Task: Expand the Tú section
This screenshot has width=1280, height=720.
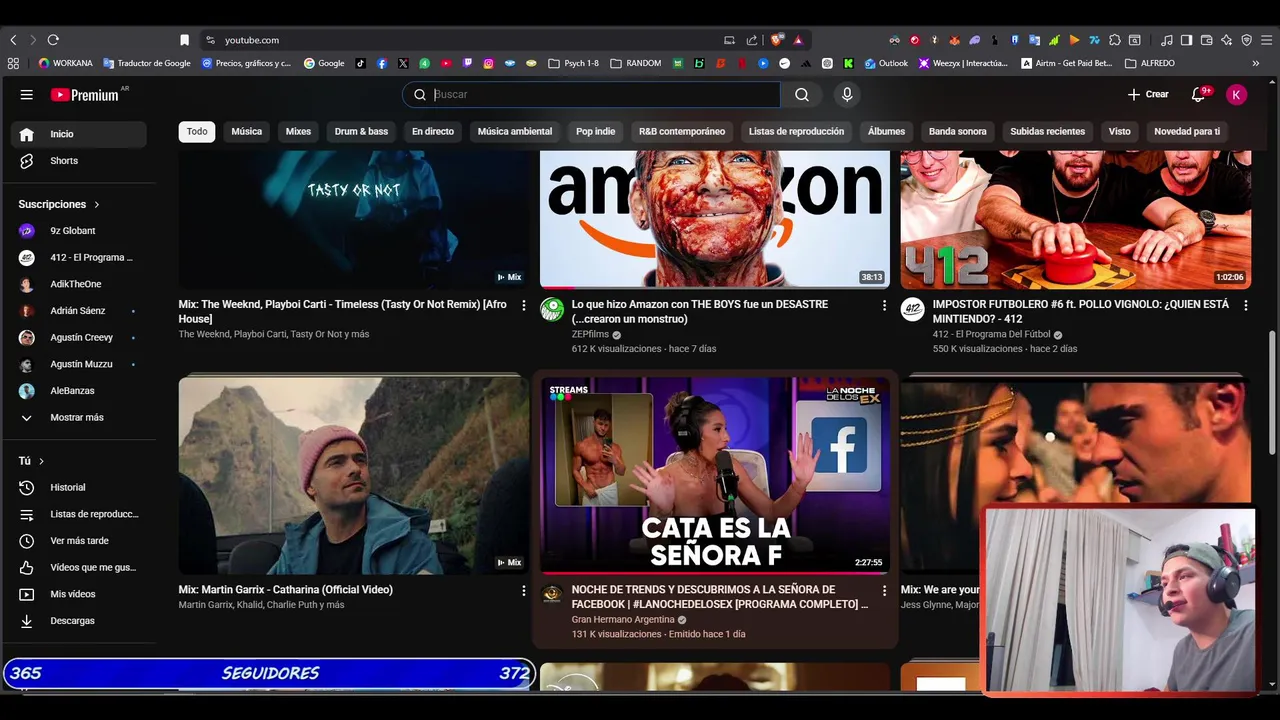Action: pos(31,461)
